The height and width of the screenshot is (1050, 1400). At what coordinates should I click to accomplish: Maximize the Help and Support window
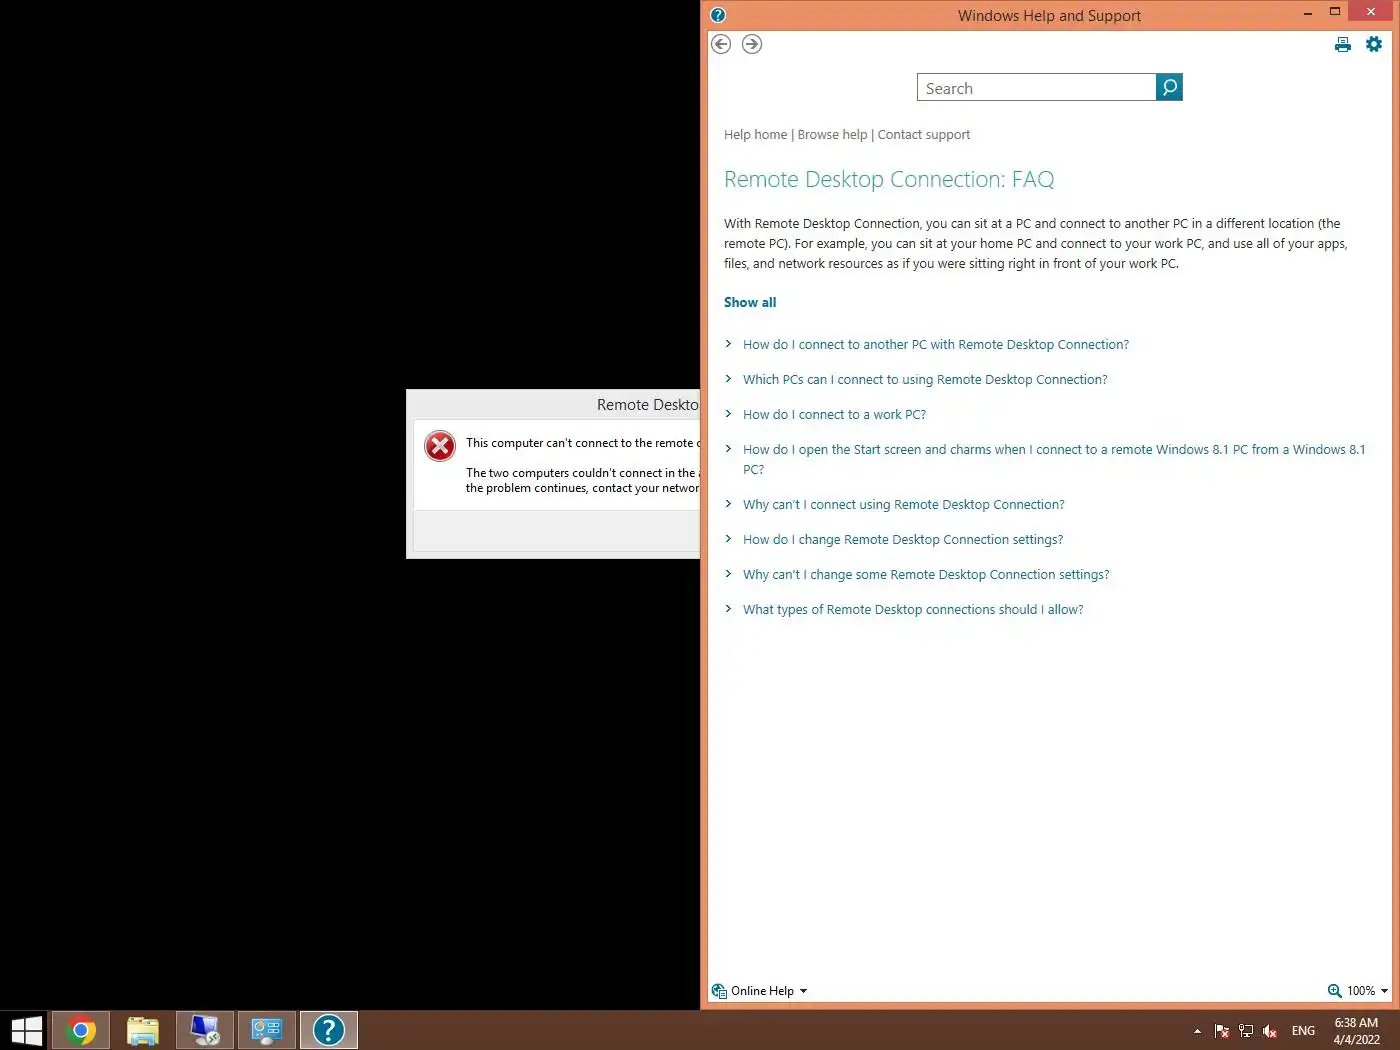point(1334,12)
